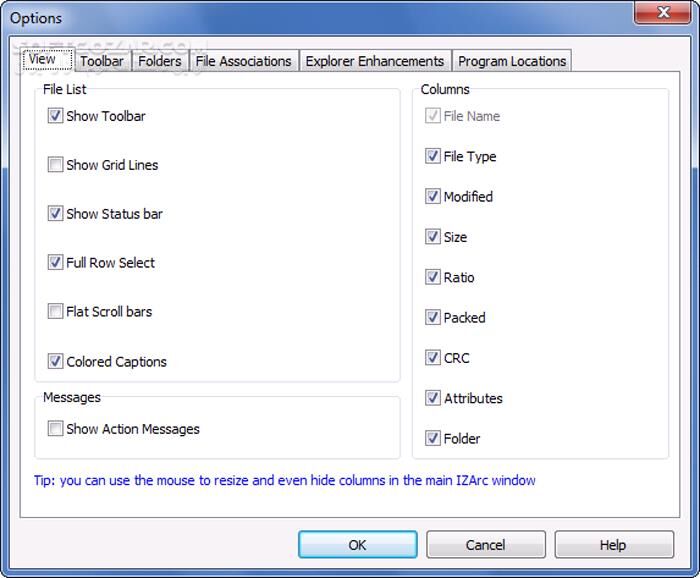Enable Show Action Messages checkbox
This screenshot has width=700, height=578.
55,429
